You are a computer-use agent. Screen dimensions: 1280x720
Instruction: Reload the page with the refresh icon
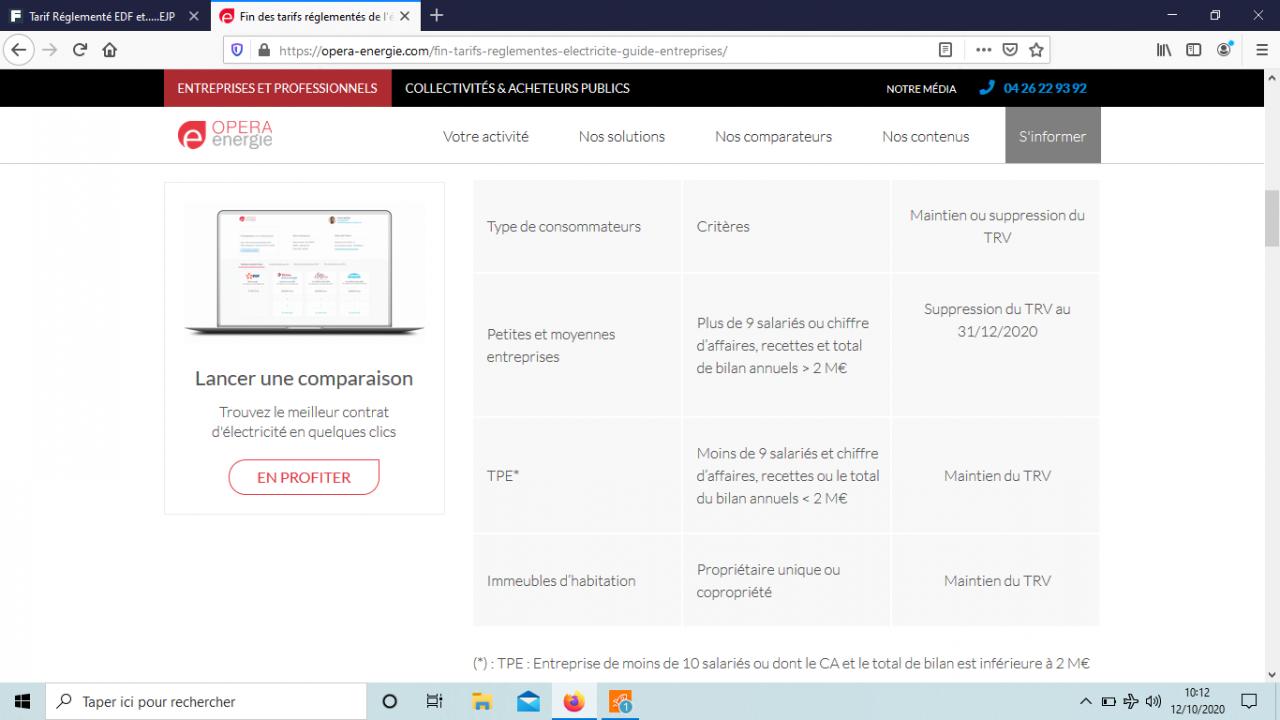(80, 50)
